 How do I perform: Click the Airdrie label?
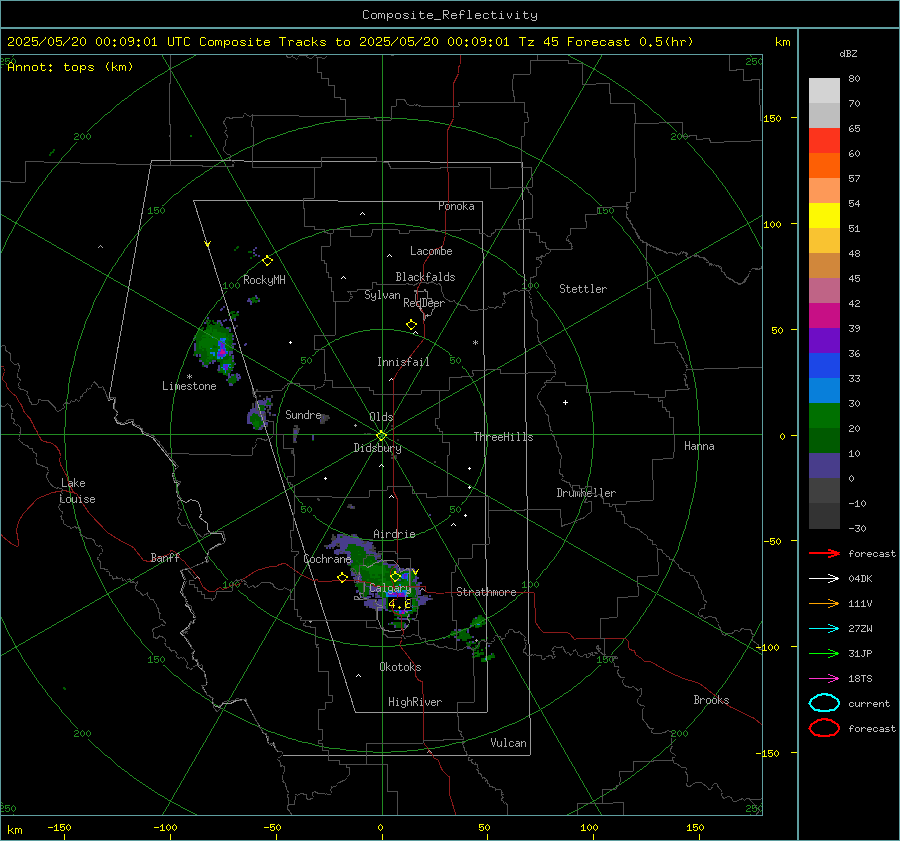point(394,534)
